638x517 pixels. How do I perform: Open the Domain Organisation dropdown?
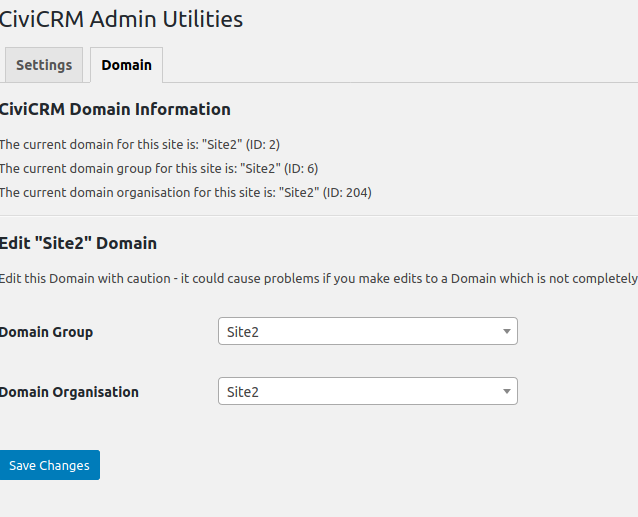pos(367,391)
